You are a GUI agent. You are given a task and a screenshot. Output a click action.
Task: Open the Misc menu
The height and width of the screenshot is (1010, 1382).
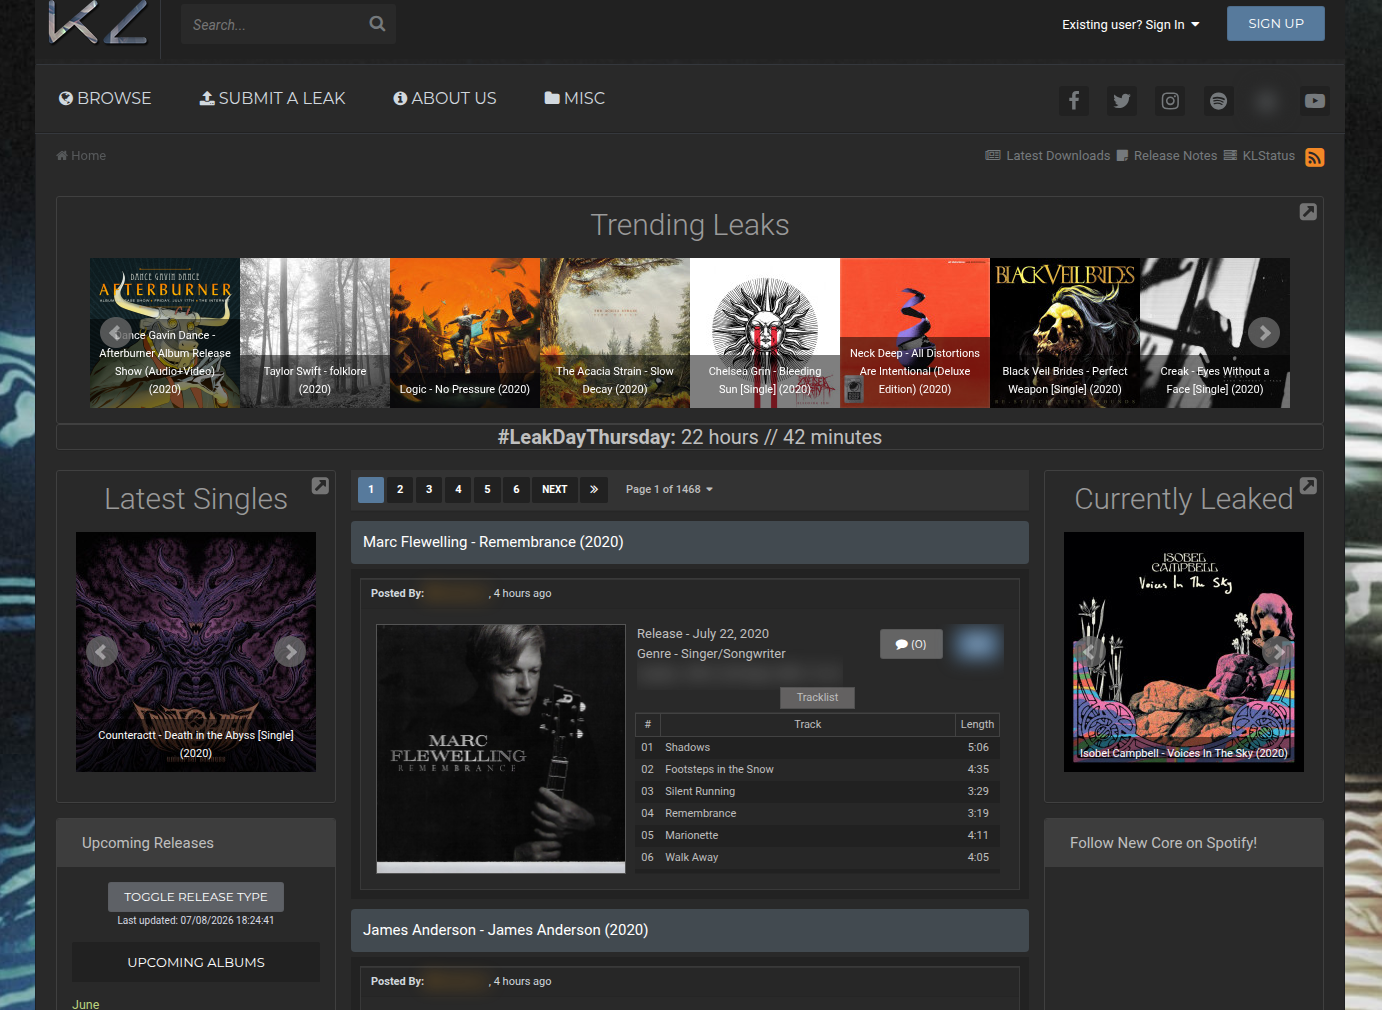coord(575,98)
